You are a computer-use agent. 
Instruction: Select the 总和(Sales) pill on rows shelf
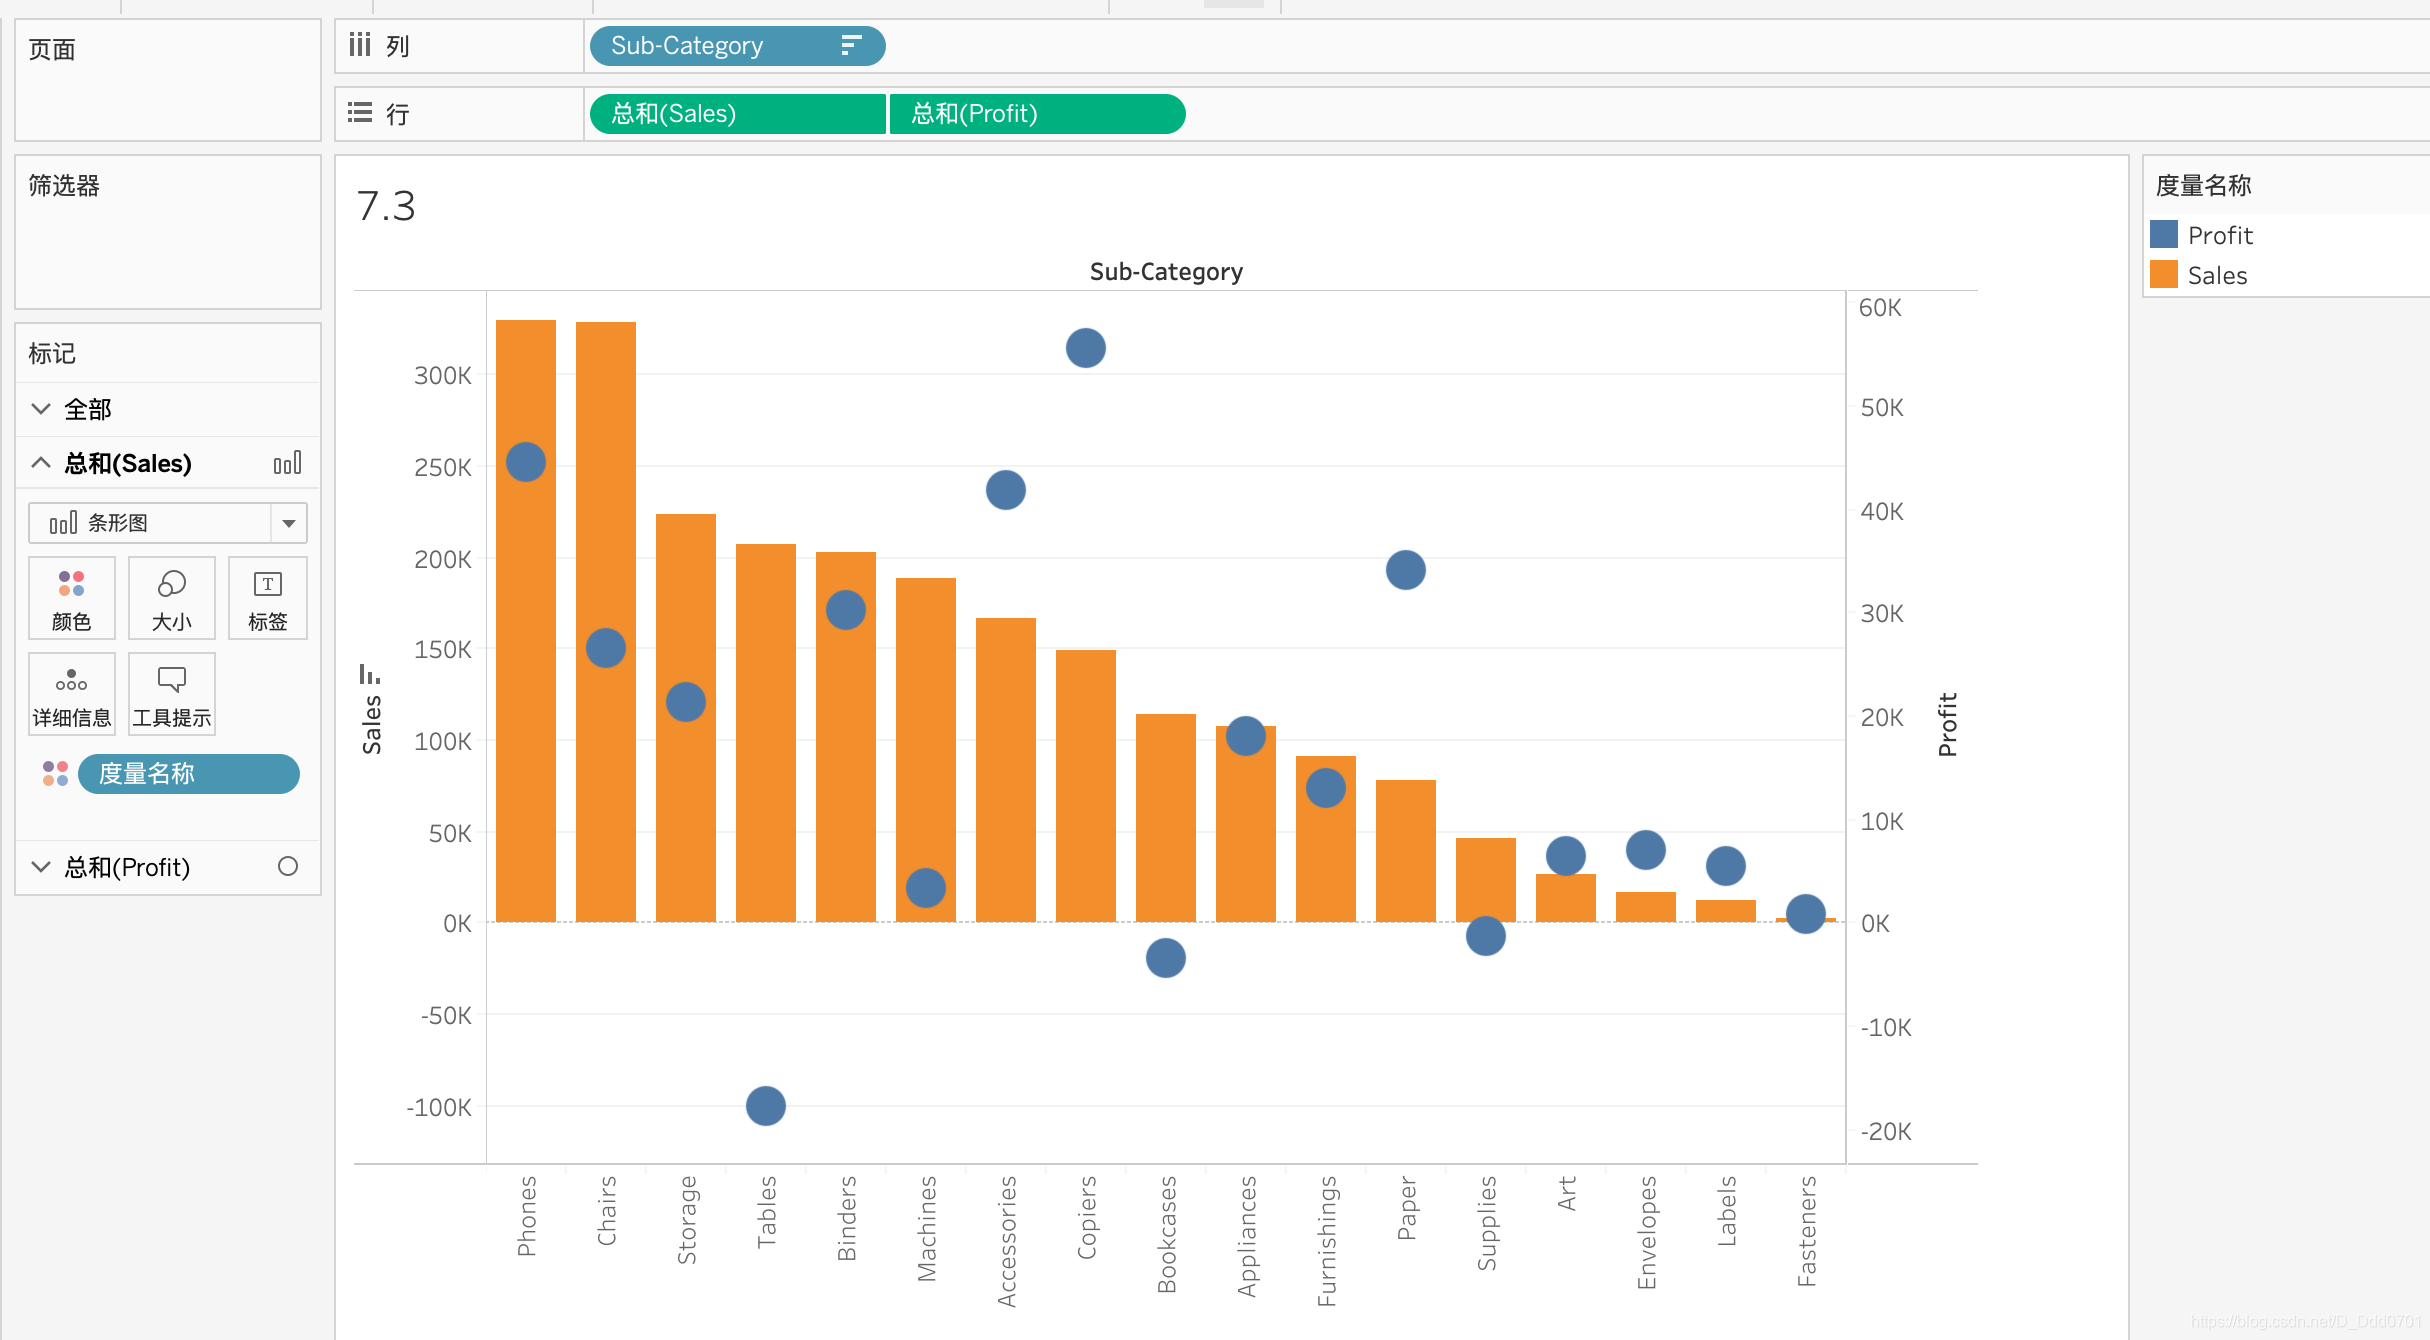(737, 114)
